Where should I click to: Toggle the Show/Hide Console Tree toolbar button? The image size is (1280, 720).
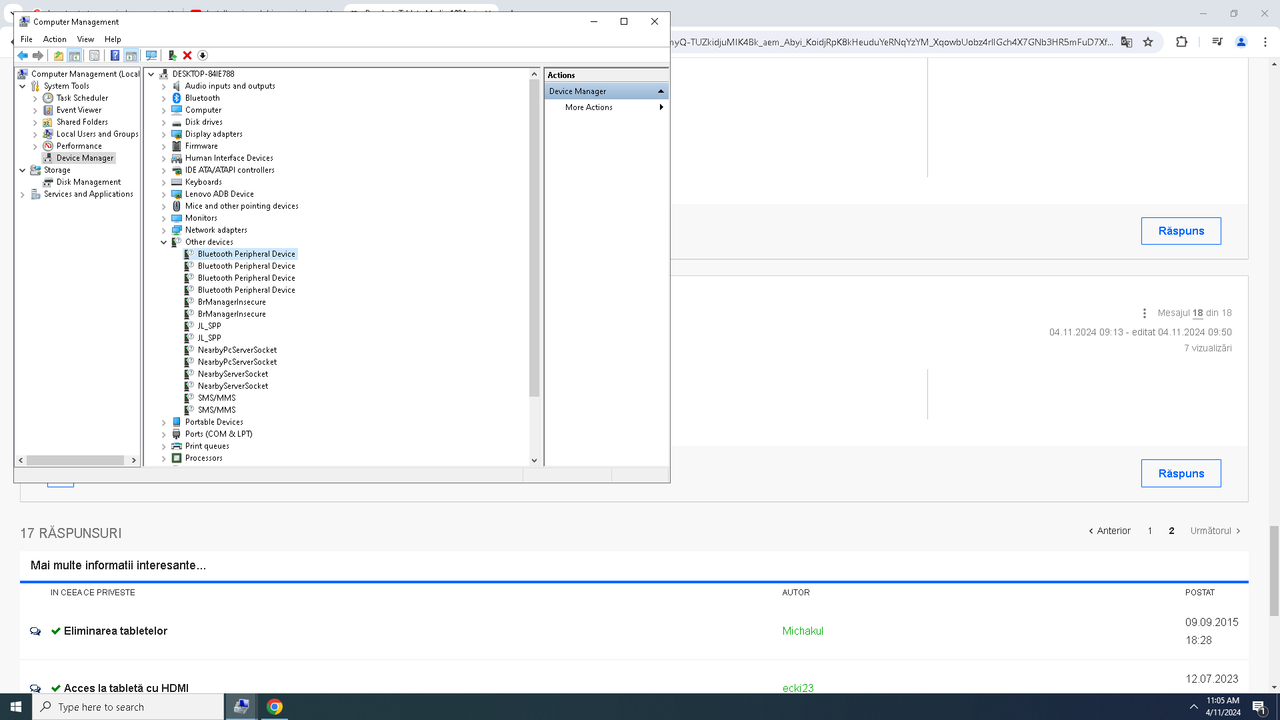pyautogui.click(x=75, y=56)
